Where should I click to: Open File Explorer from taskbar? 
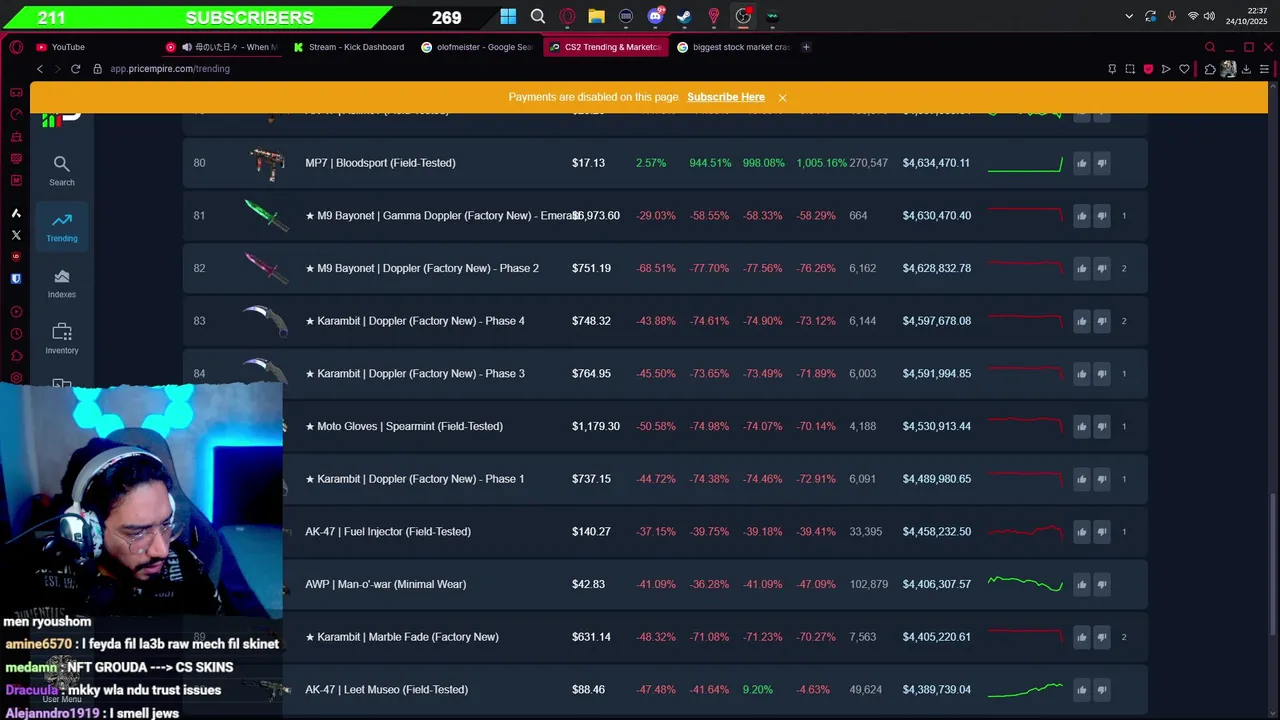tap(596, 16)
